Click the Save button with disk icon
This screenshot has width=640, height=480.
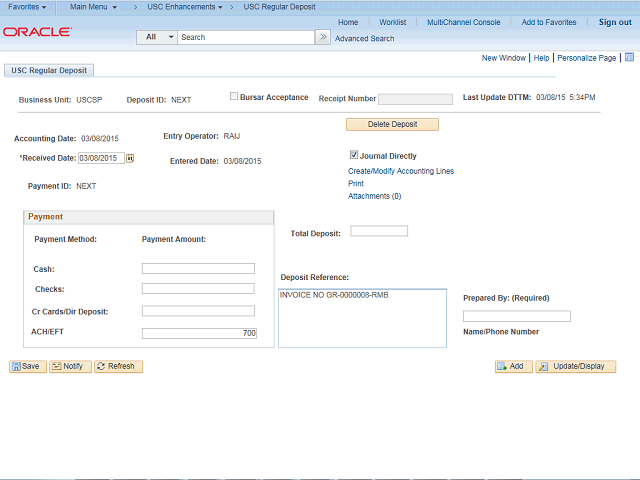tap(28, 366)
